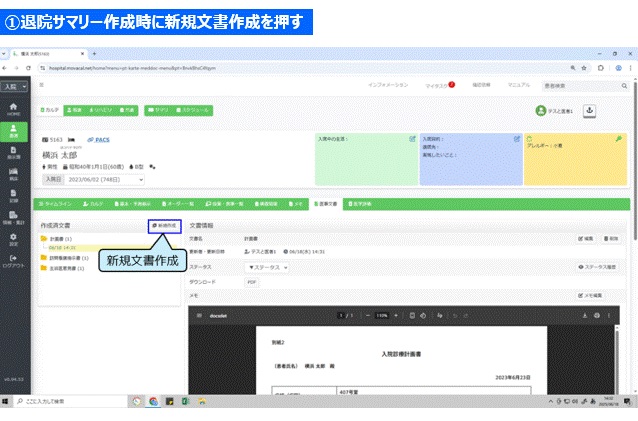
Task: Click fit-to-page icon in PDF toolbar
Action: tap(412, 316)
